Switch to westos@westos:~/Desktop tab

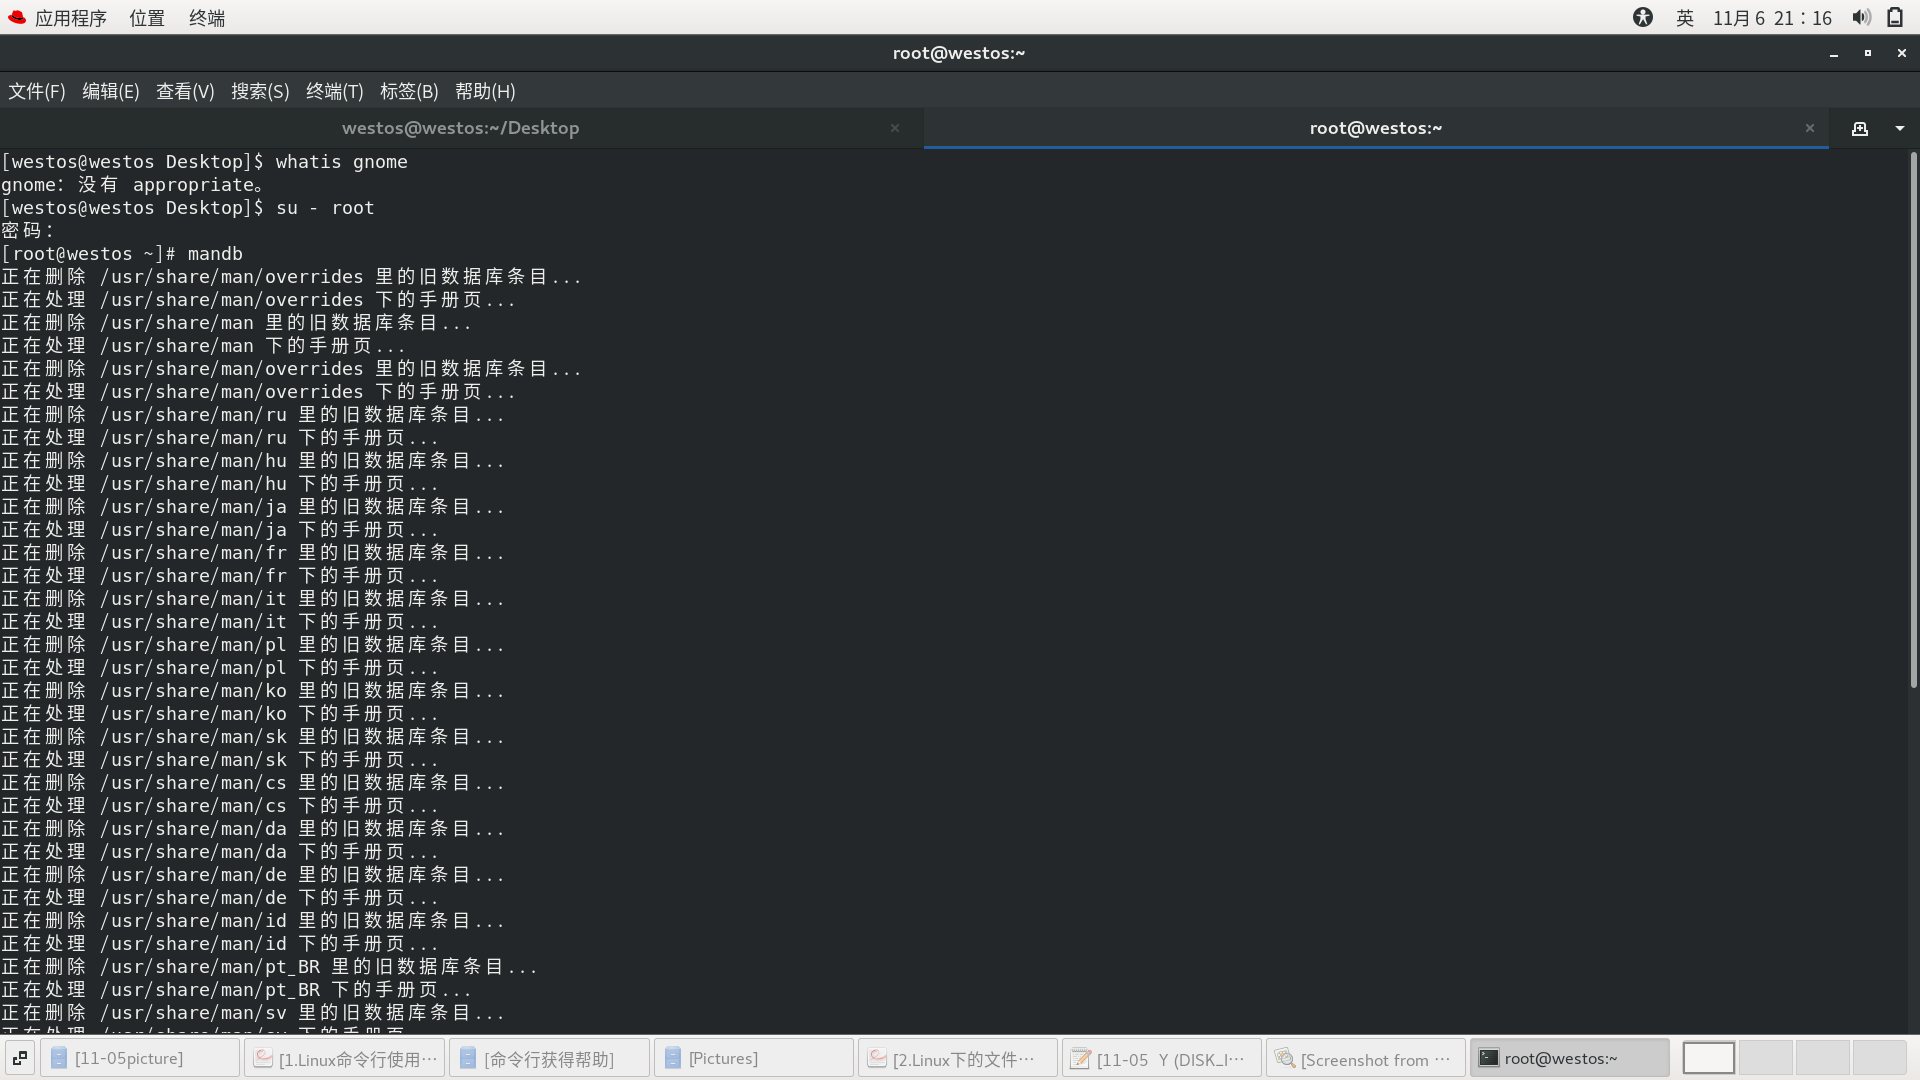point(460,128)
